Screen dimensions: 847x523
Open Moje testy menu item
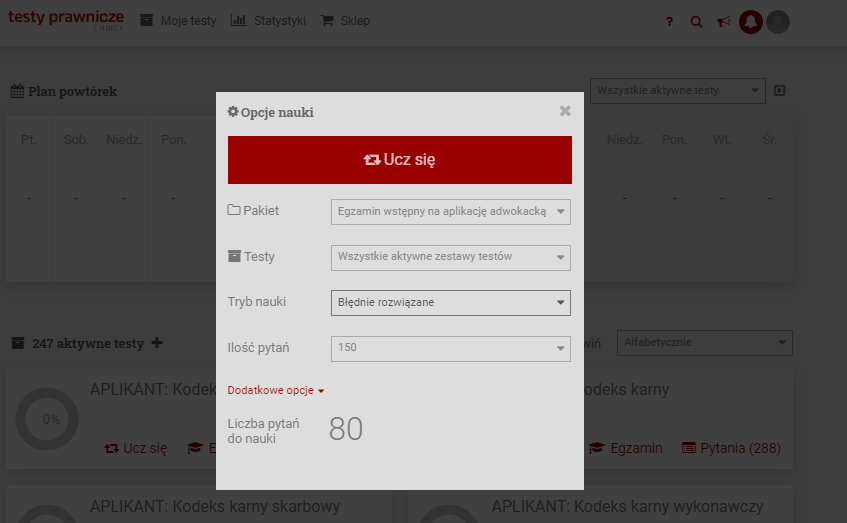point(178,21)
